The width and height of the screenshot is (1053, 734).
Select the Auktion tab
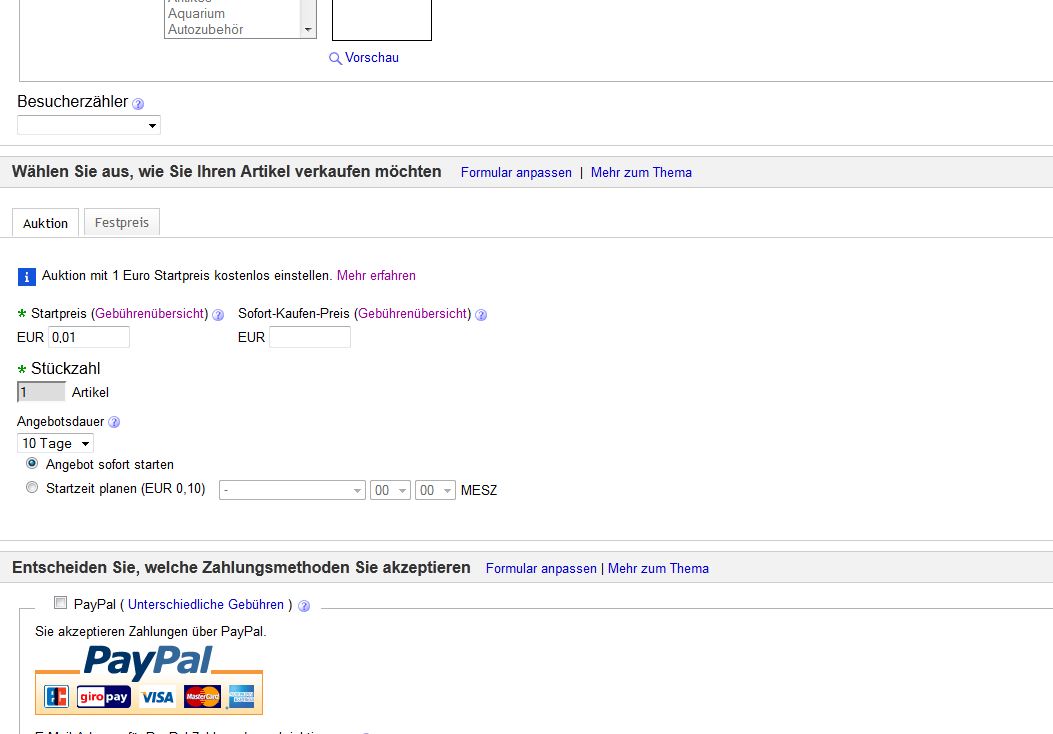tap(46, 223)
